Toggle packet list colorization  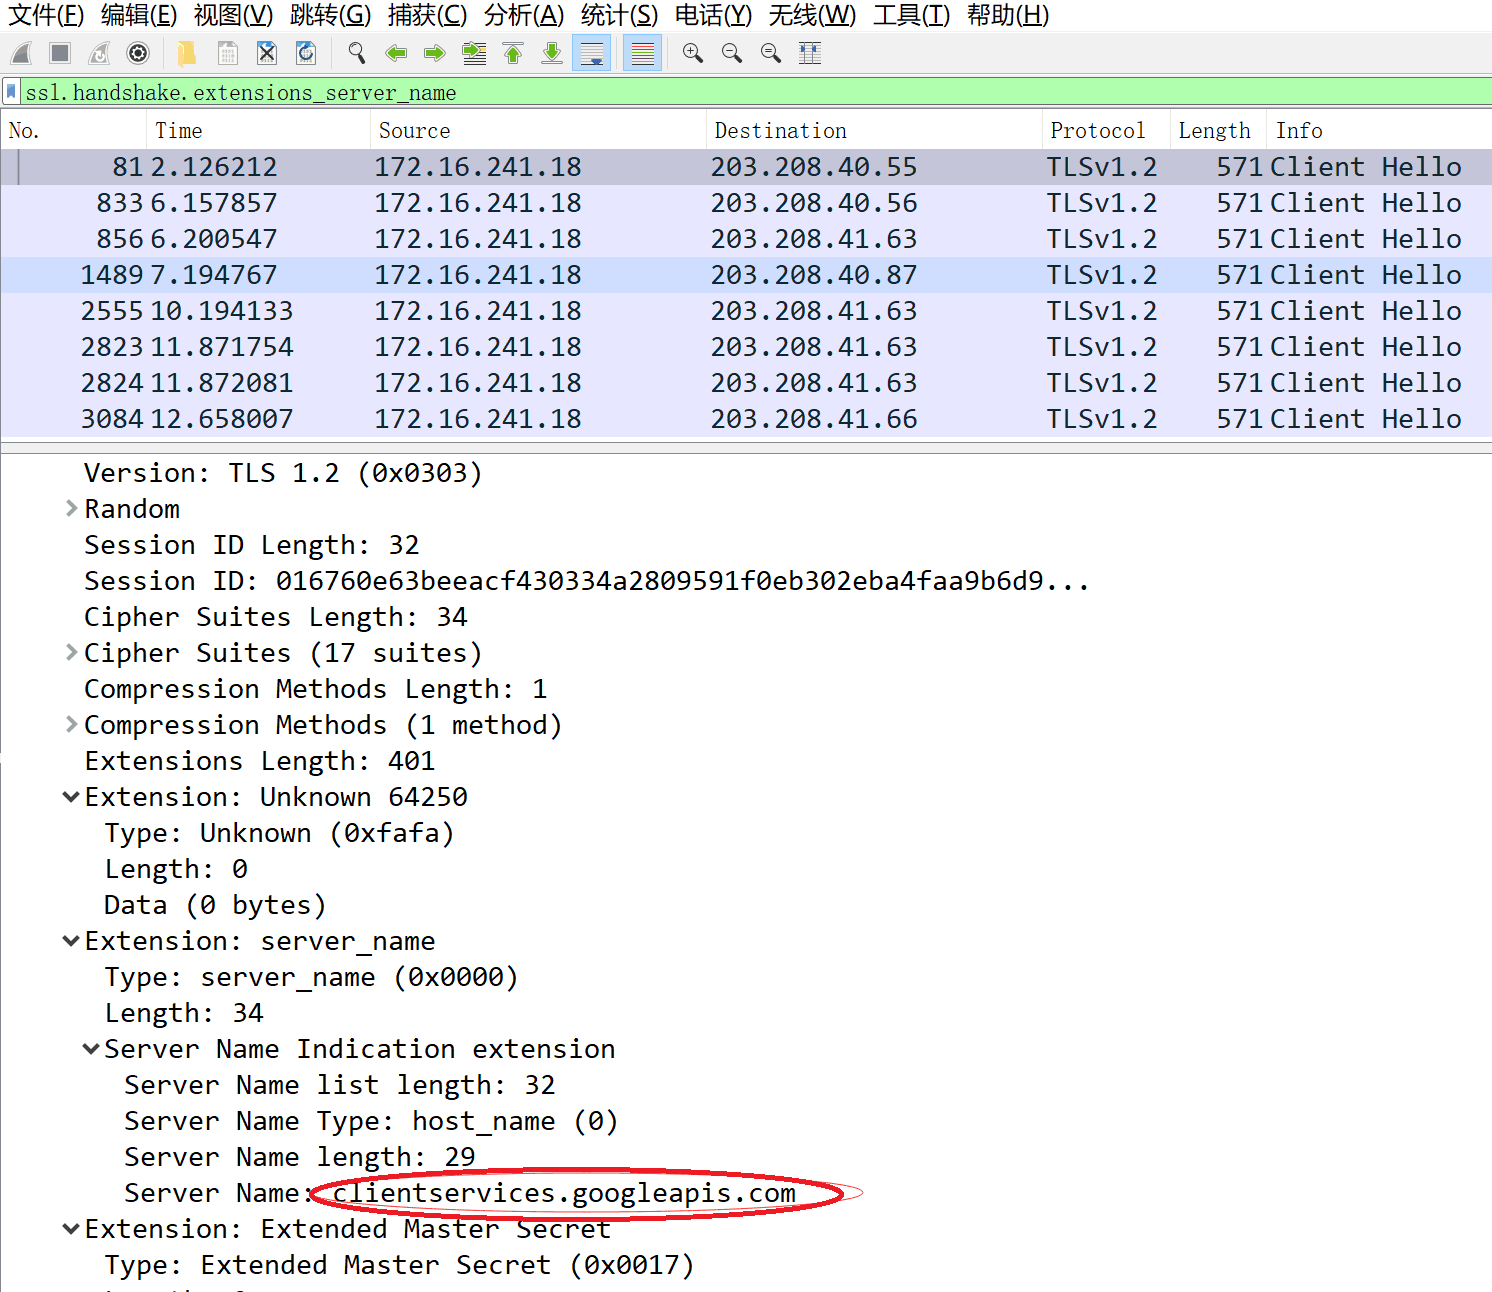click(x=642, y=53)
